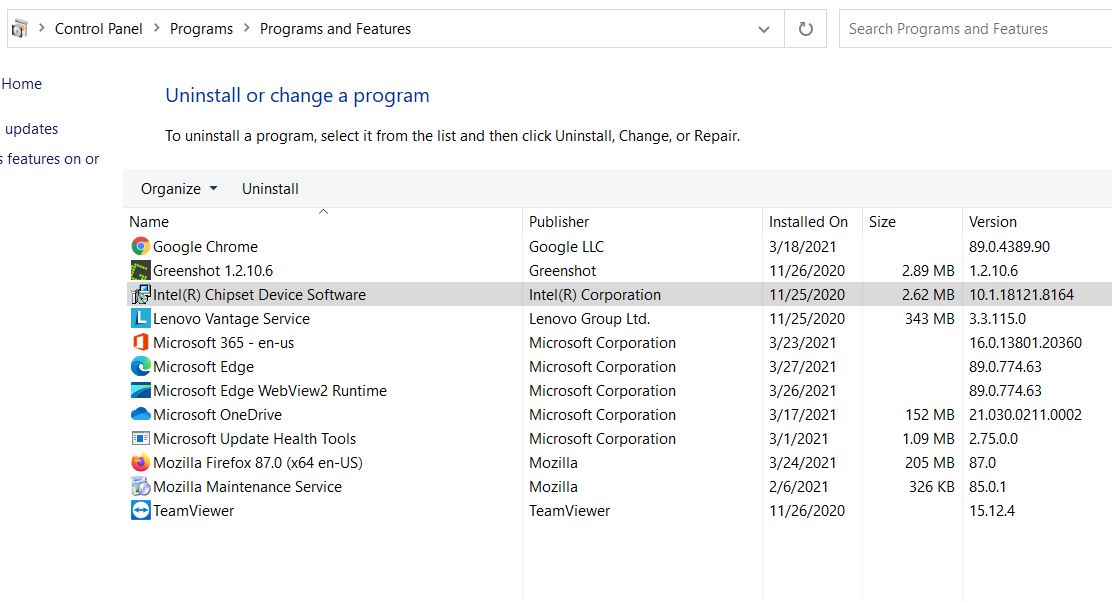Select the TeamViewer program icon
This screenshot has width=1112, height=602.
click(x=140, y=511)
